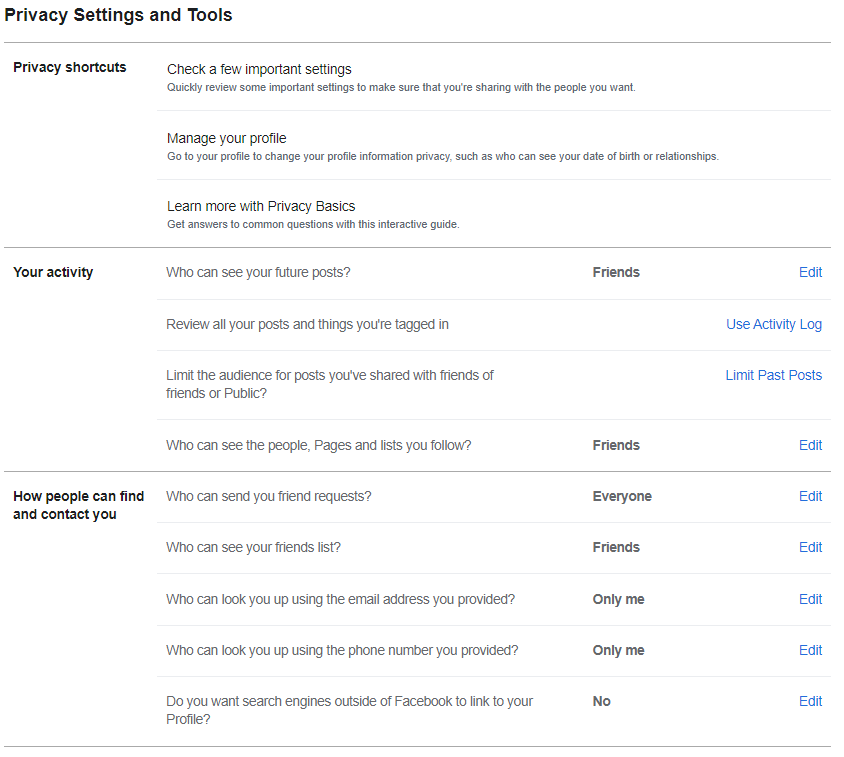Click 'Quickly review some important settings' description
844x757 pixels.
[401, 87]
